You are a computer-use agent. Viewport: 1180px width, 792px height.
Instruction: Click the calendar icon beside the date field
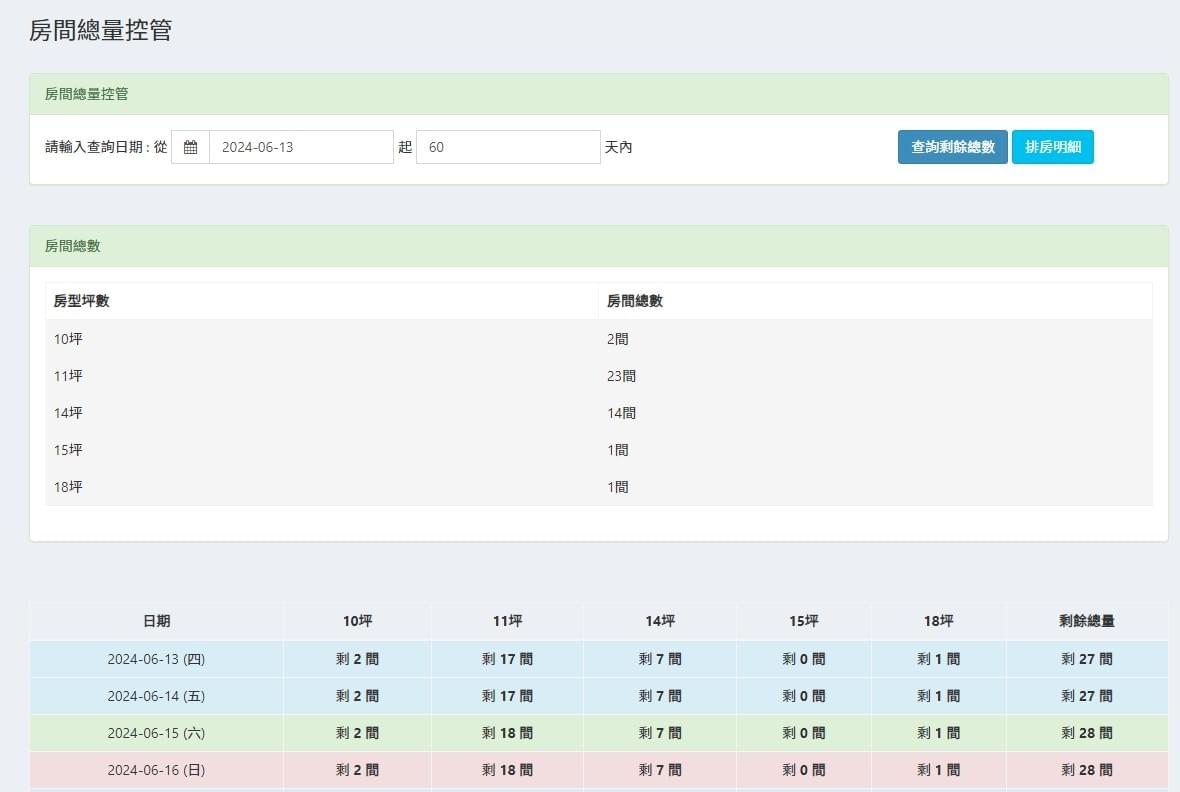coord(190,147)
